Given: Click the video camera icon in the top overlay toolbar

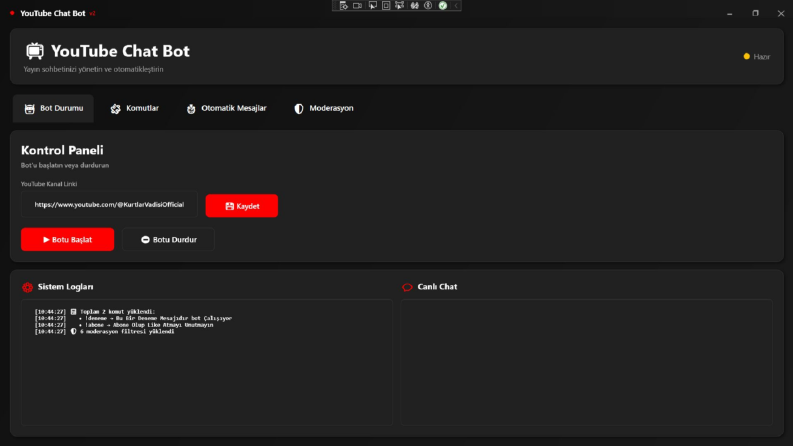Looking at the screenshot, I should pyautogui.click(x=358, y=6).
